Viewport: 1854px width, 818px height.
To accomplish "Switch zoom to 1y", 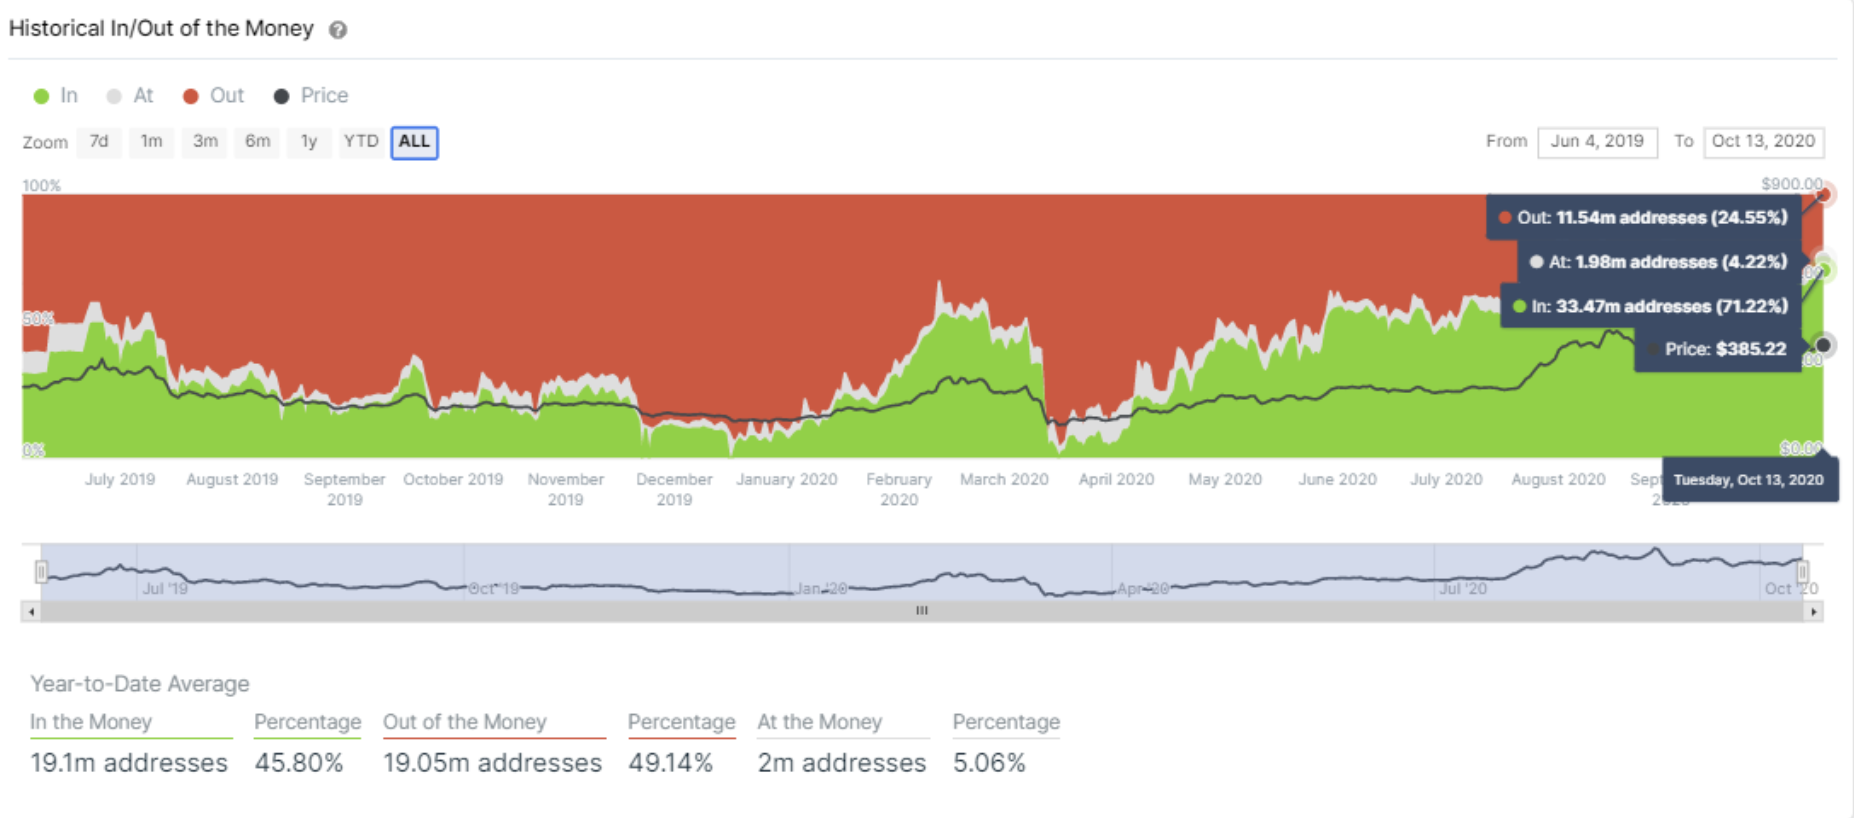I will pyautogui.click(x=309, y=142).
